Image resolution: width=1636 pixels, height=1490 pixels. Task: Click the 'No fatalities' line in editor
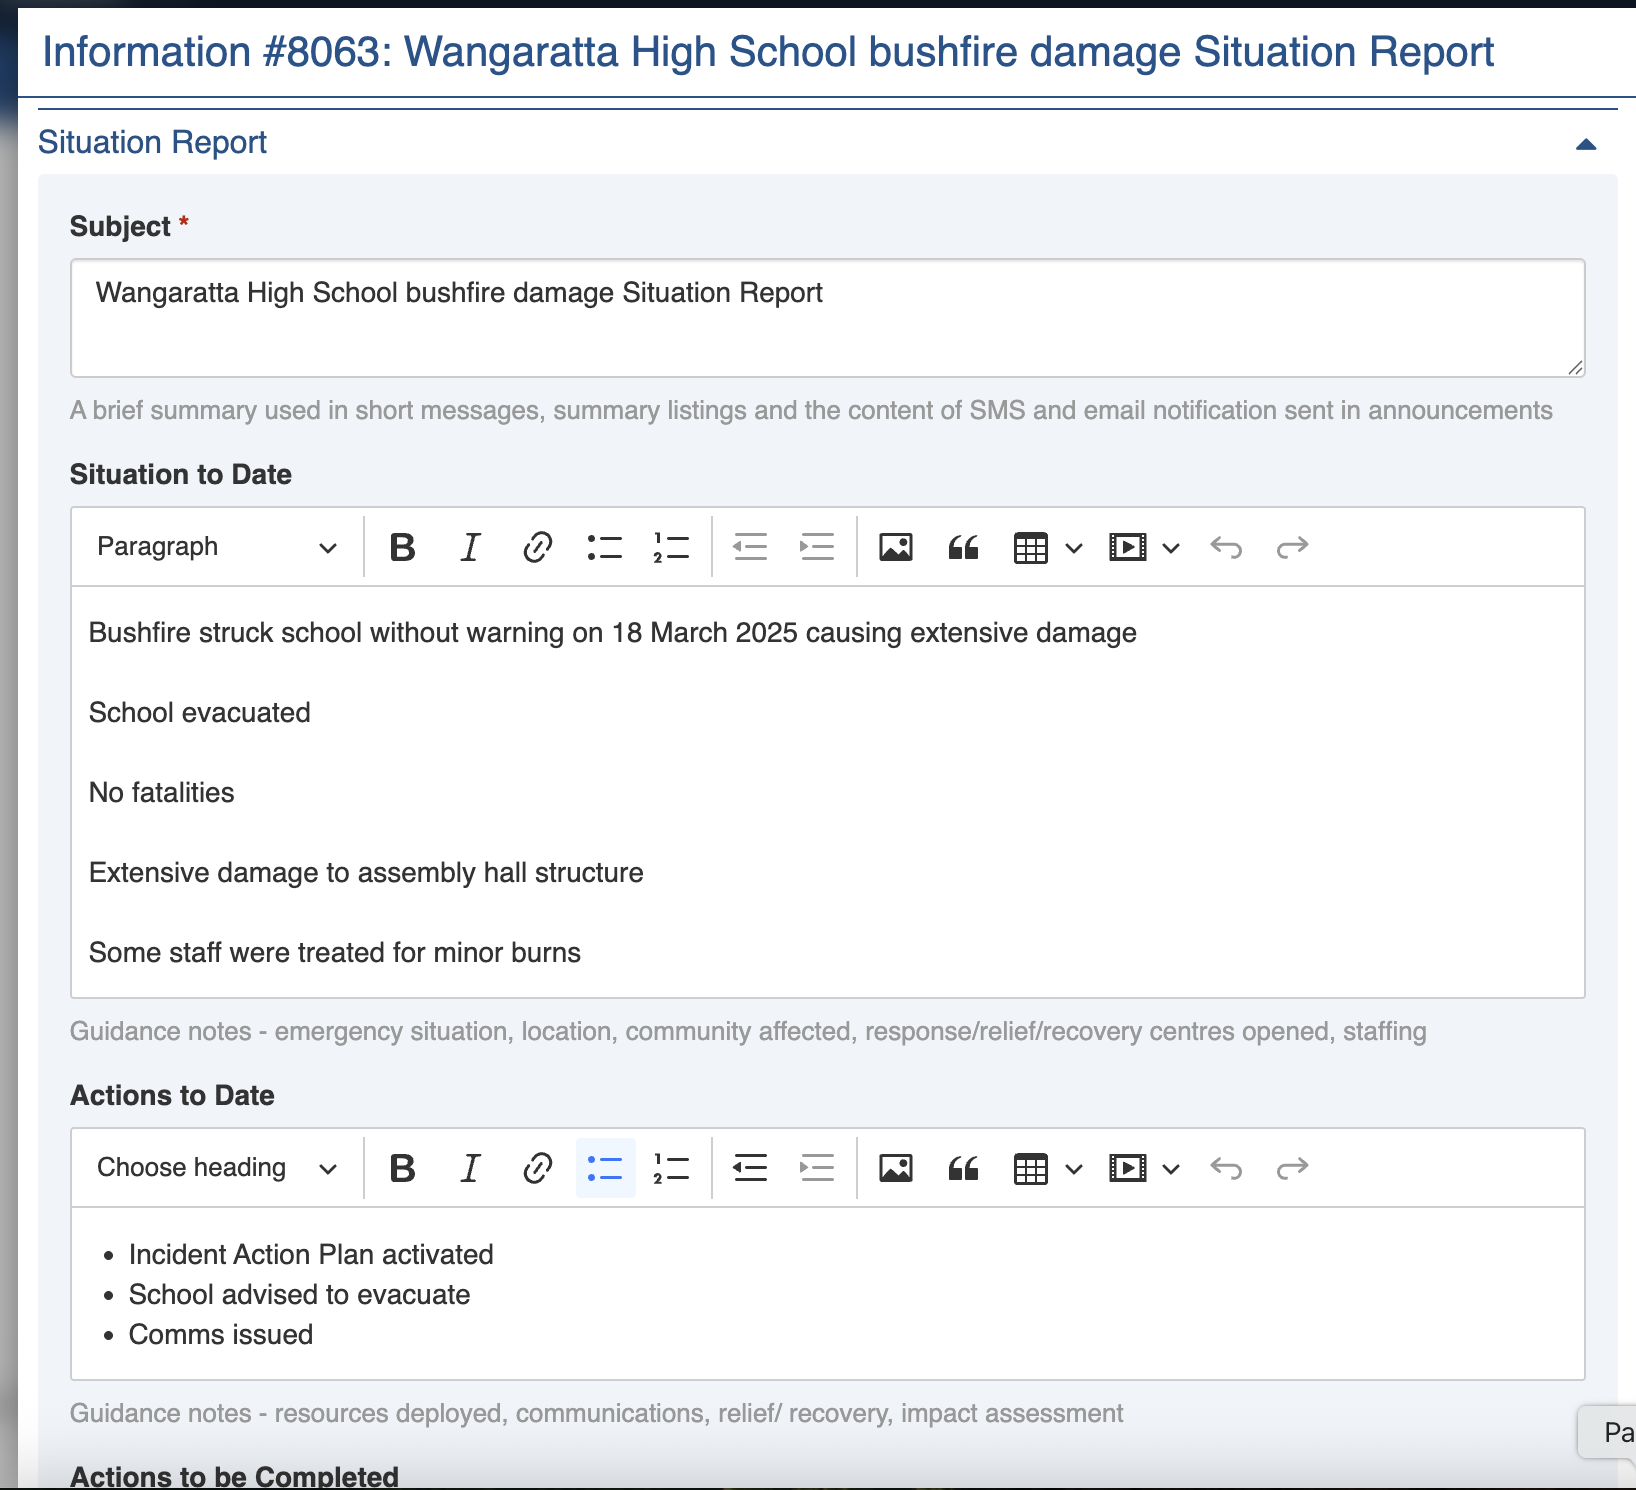tap(162, 793)
